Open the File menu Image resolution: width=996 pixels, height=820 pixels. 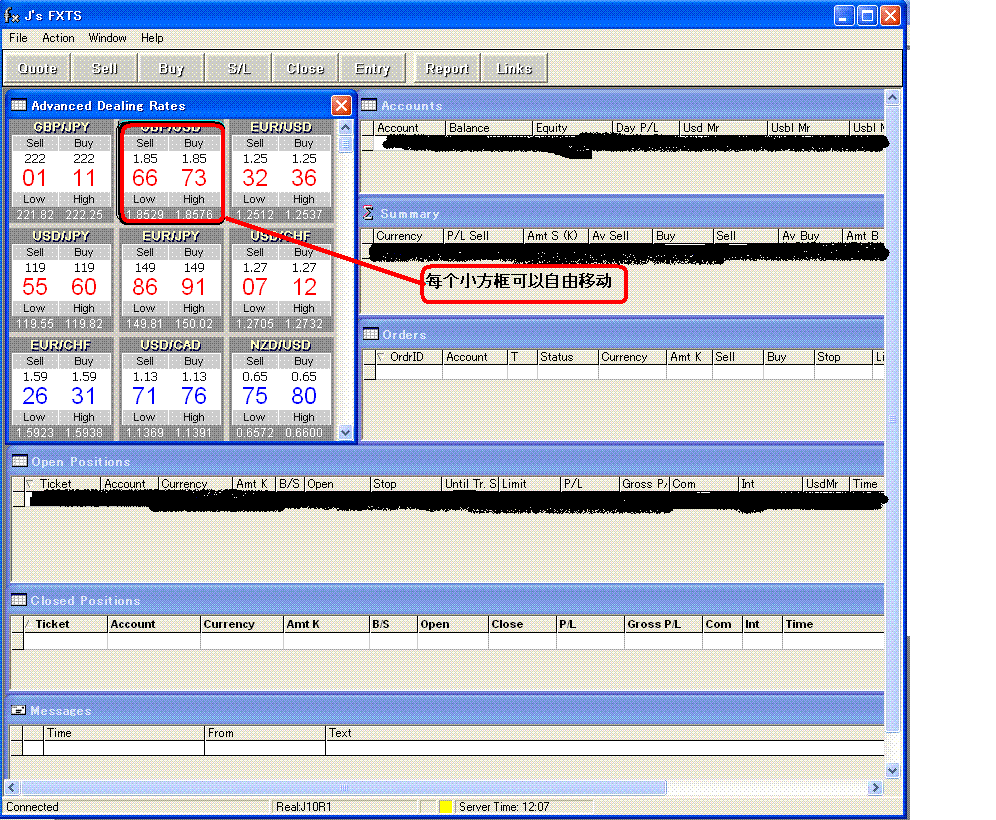(17, 38)
